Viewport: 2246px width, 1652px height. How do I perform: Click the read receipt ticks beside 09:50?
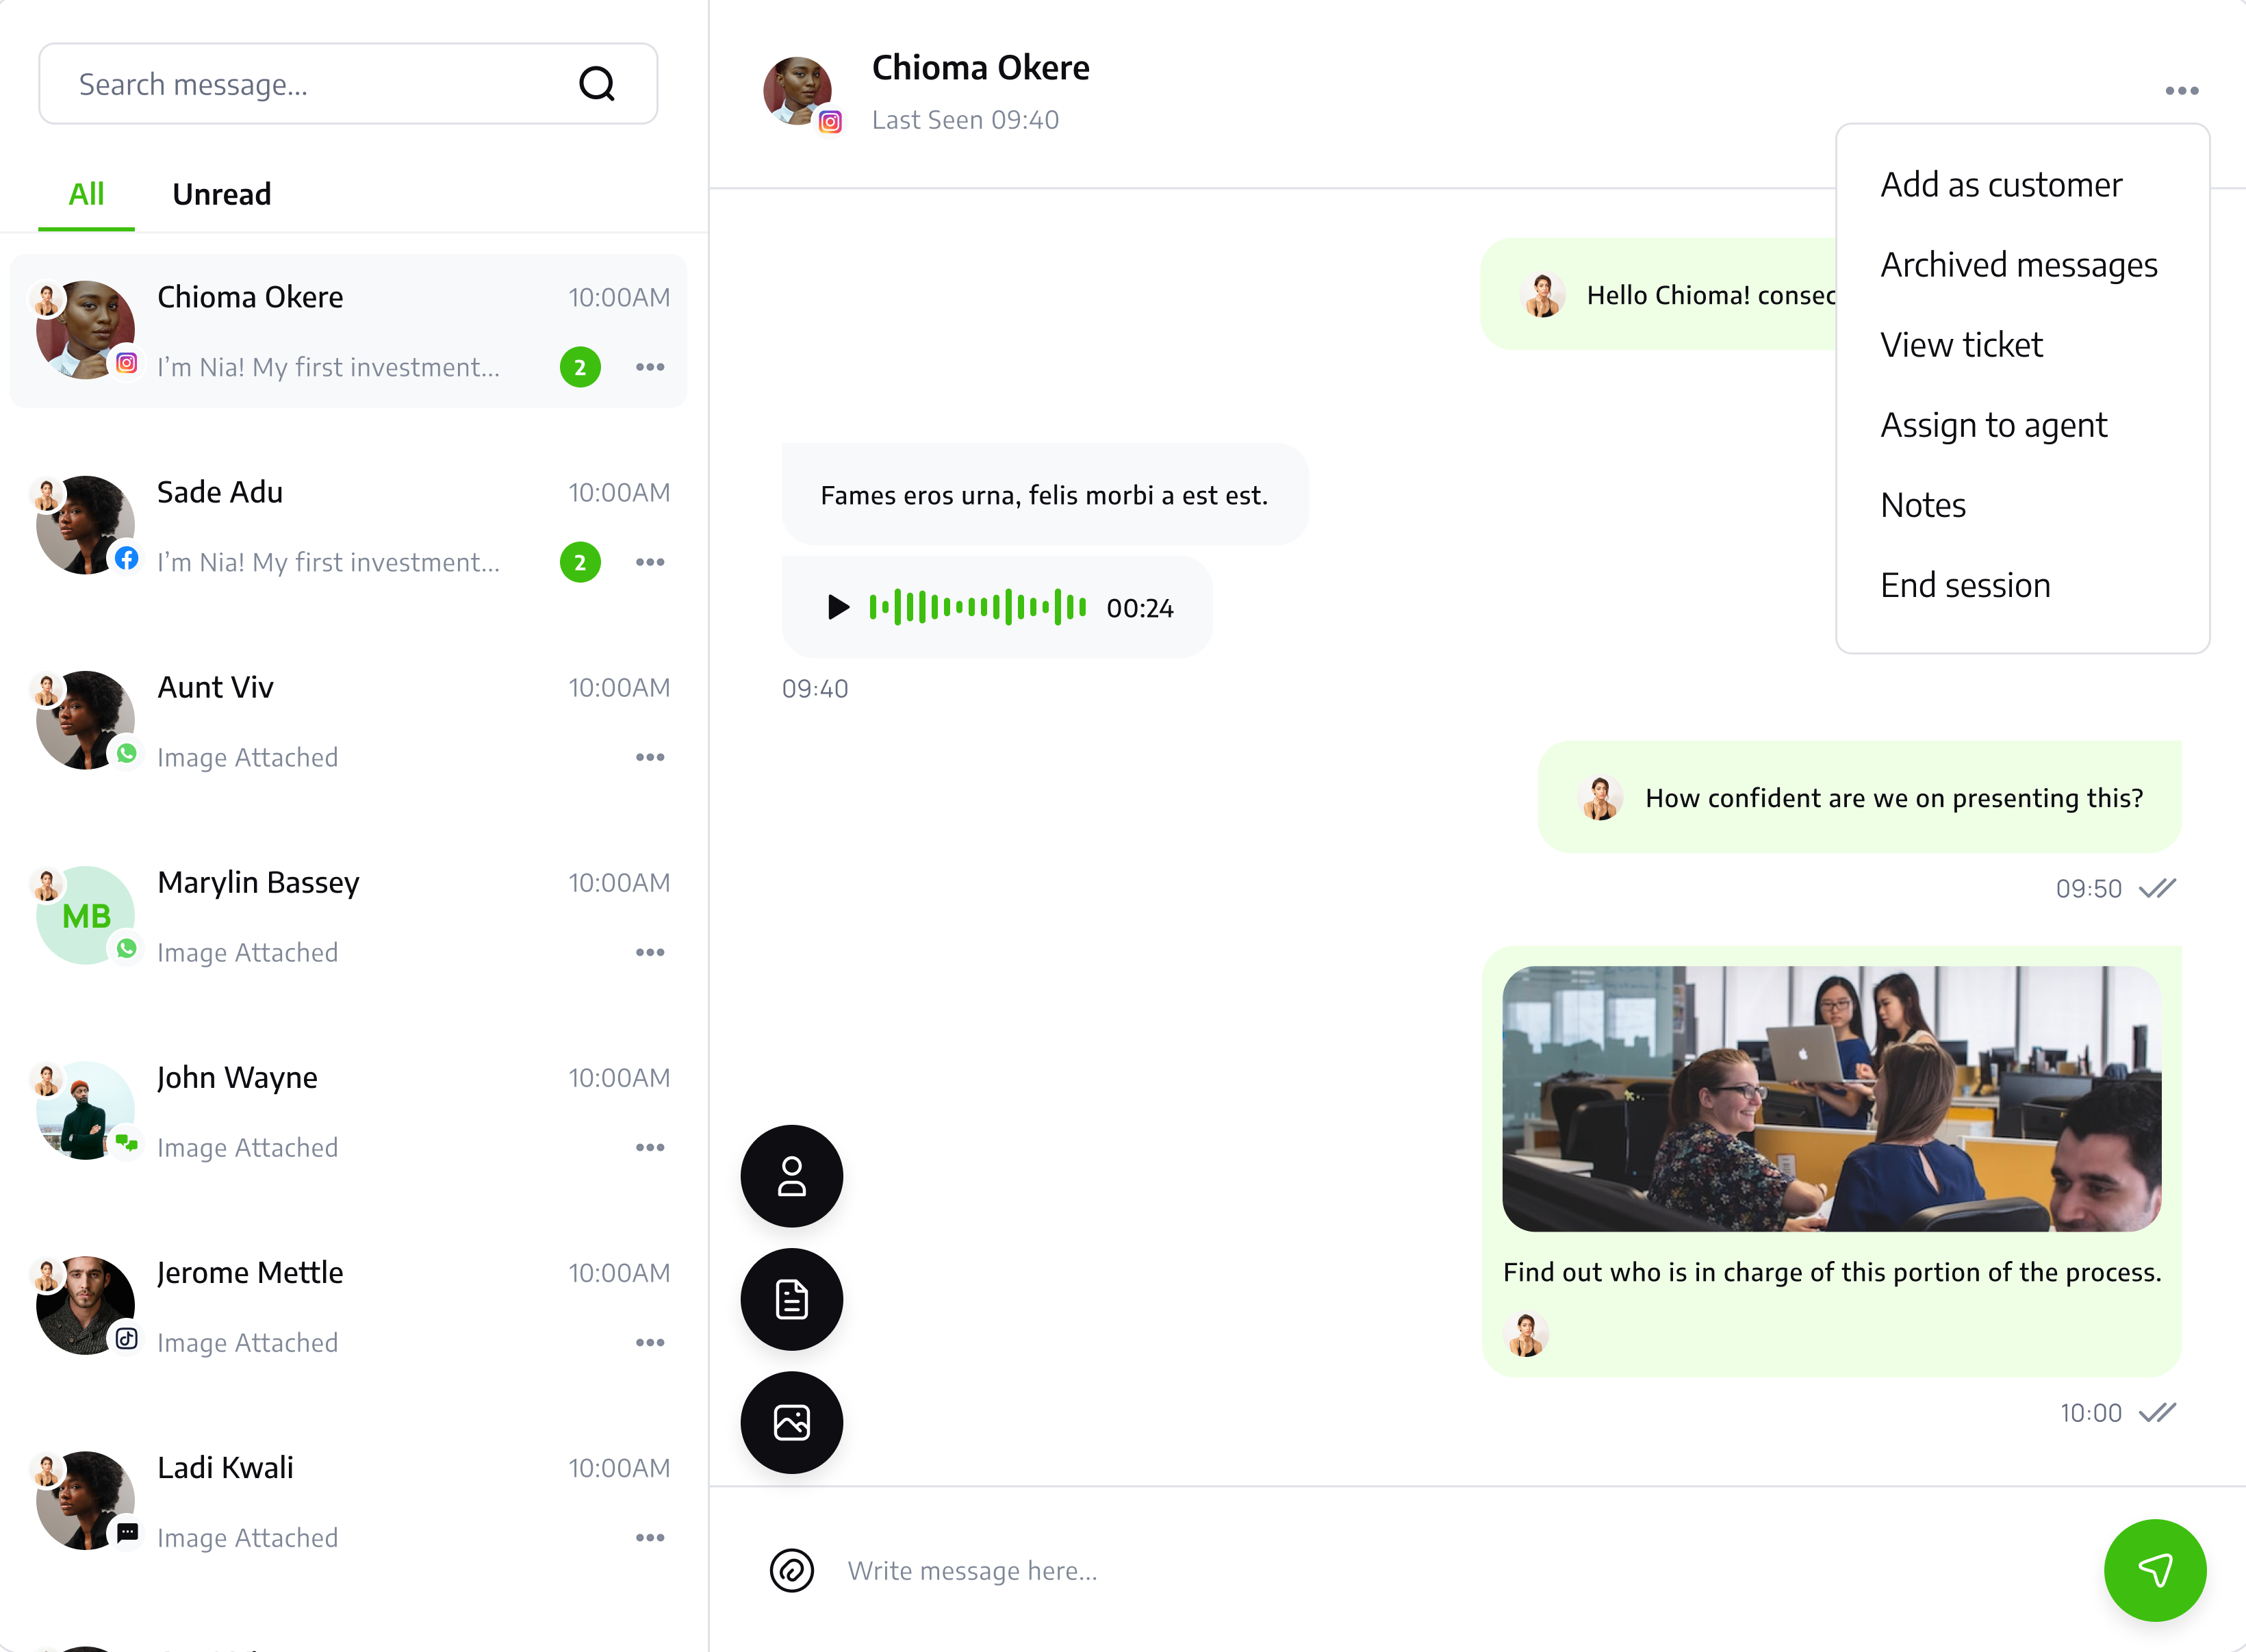pyautogui.click(x=2157, y=888)
